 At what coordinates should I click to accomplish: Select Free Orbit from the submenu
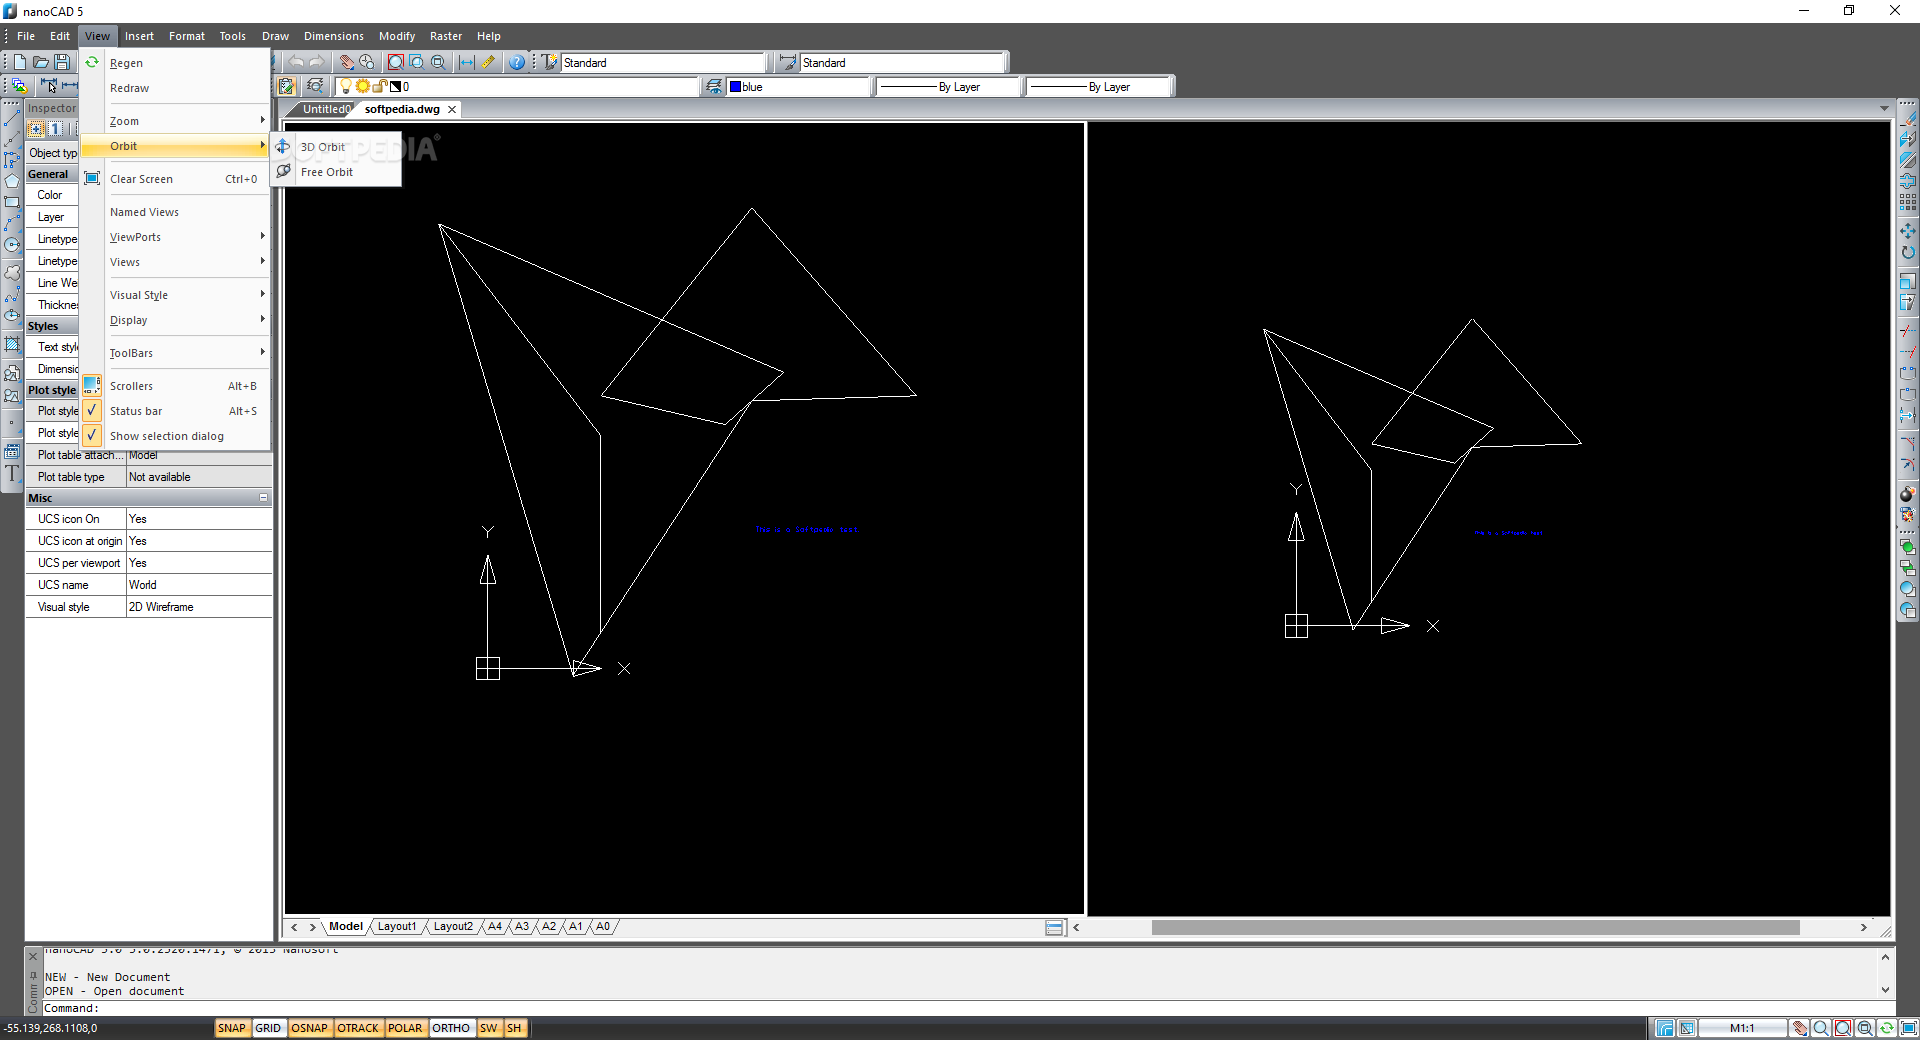pyautogui.click(x=336, y=172)
